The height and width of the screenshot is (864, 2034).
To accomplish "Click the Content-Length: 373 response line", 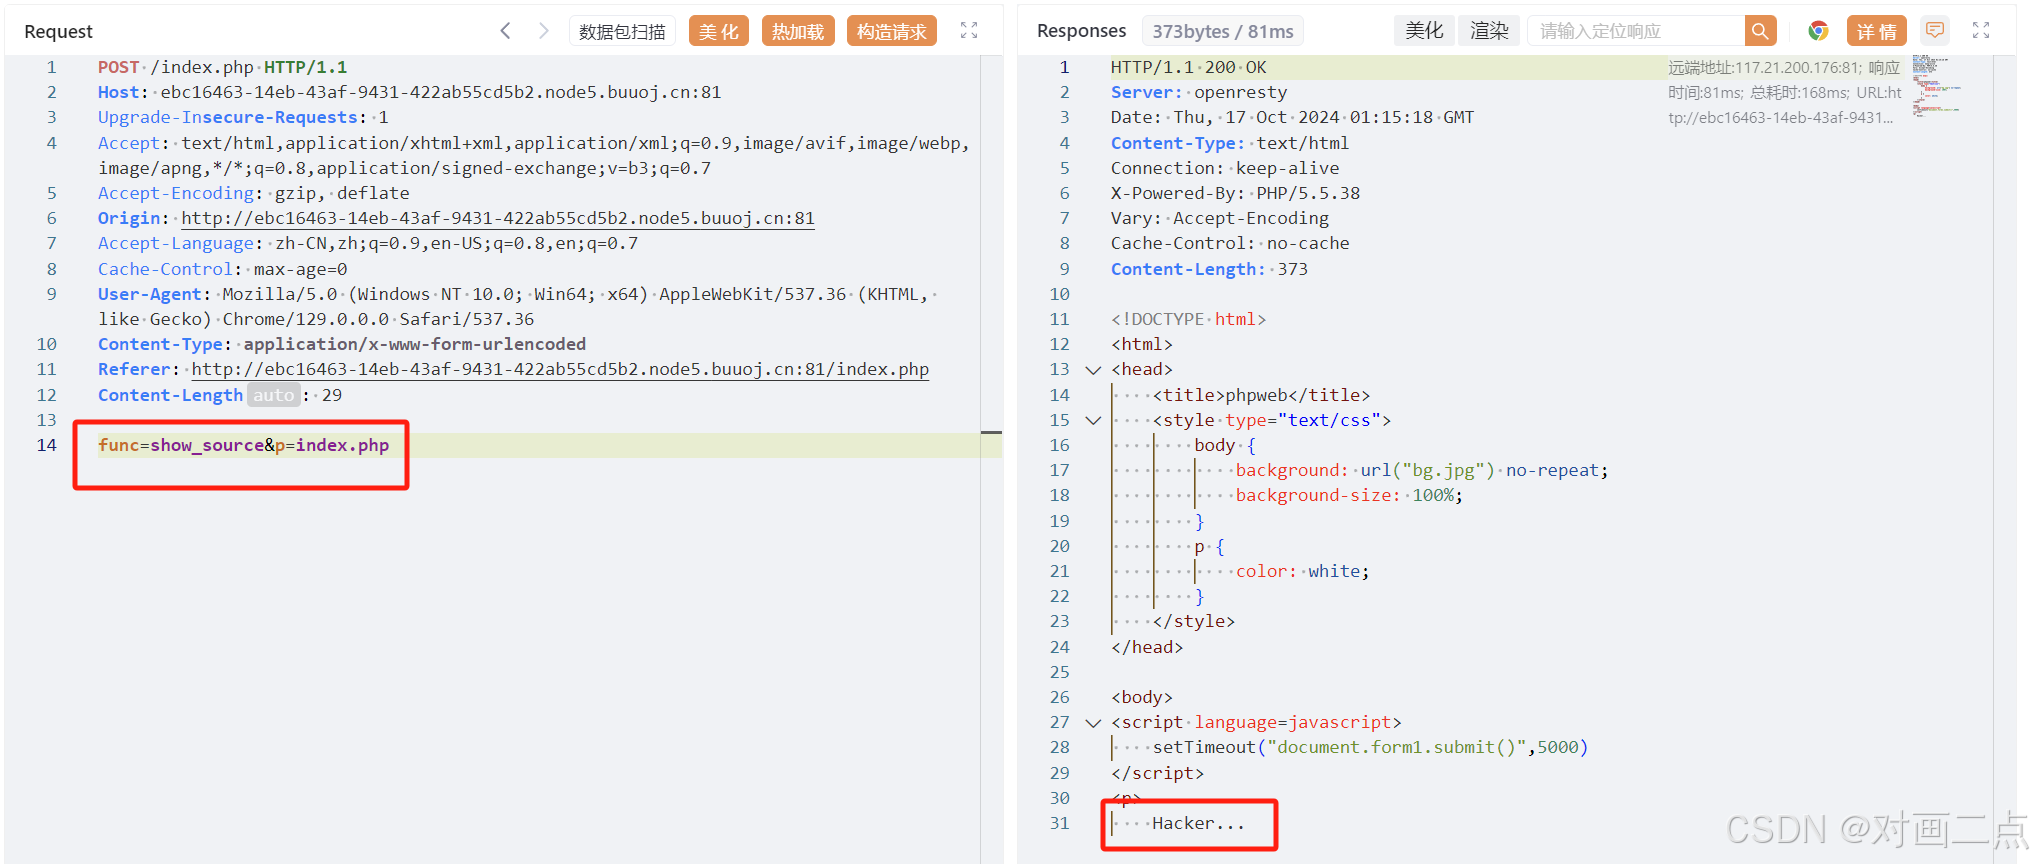I will click(x=1209, y=269).
